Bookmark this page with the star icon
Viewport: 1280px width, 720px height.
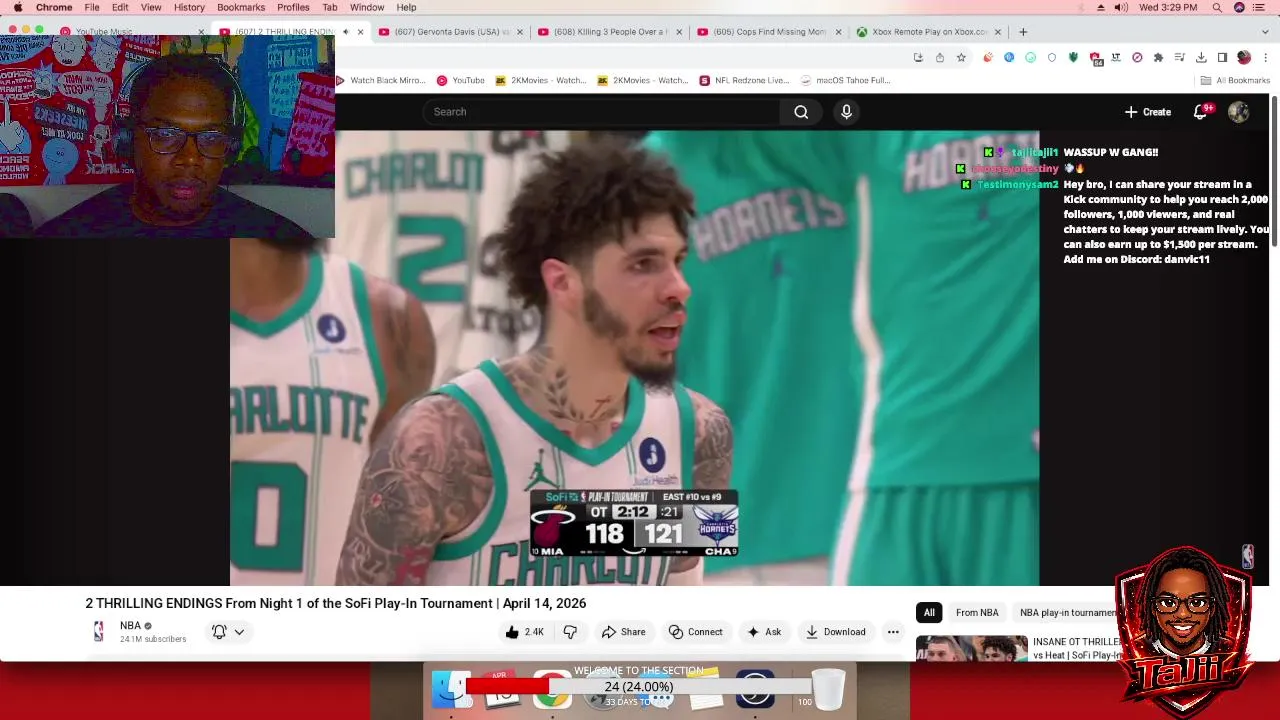(x=961, y=58)
